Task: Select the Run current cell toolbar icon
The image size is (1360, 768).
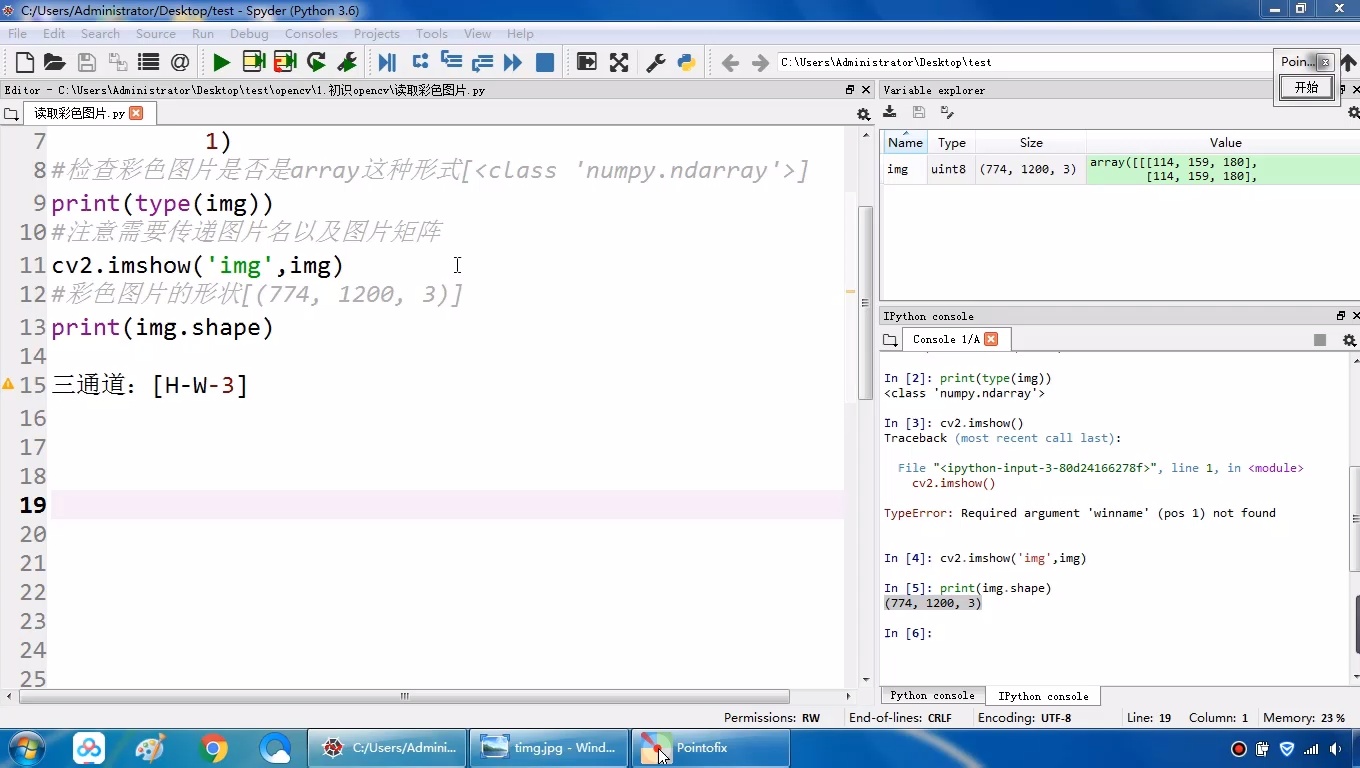Action: pos(254,62)
